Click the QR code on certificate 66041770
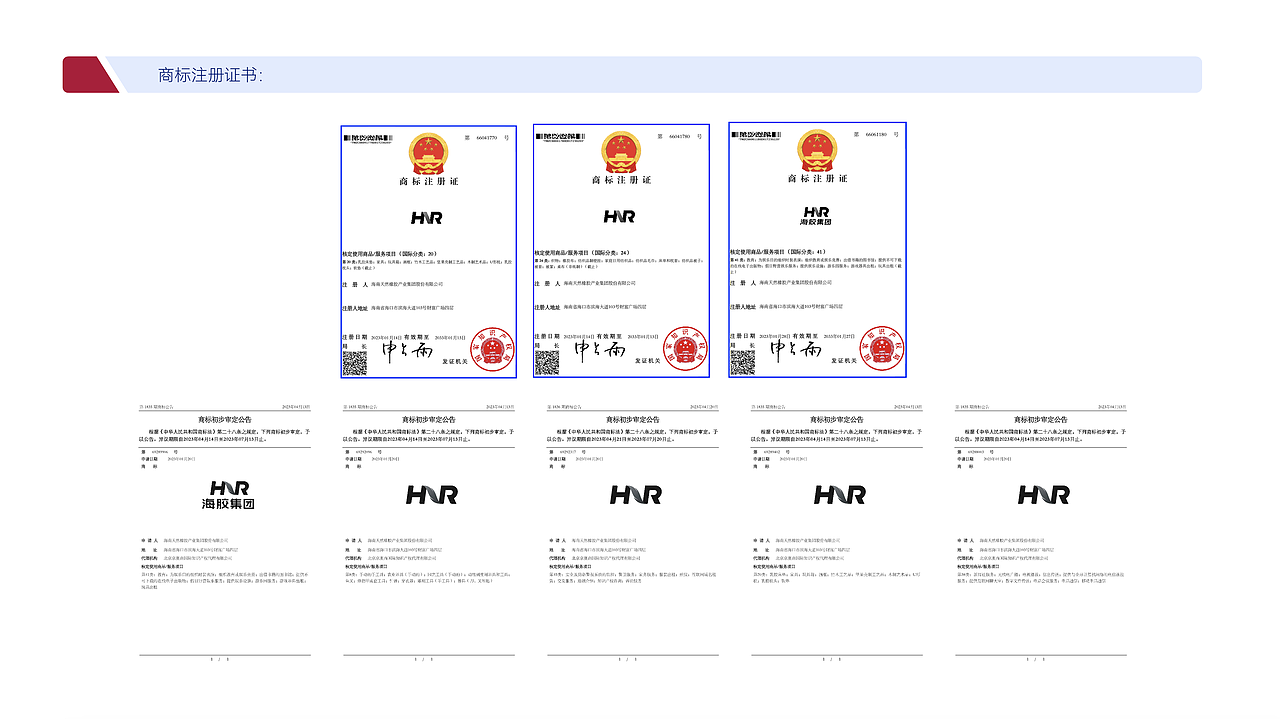Viewport: 1280px width, 719px height. (x=354, y=362)
